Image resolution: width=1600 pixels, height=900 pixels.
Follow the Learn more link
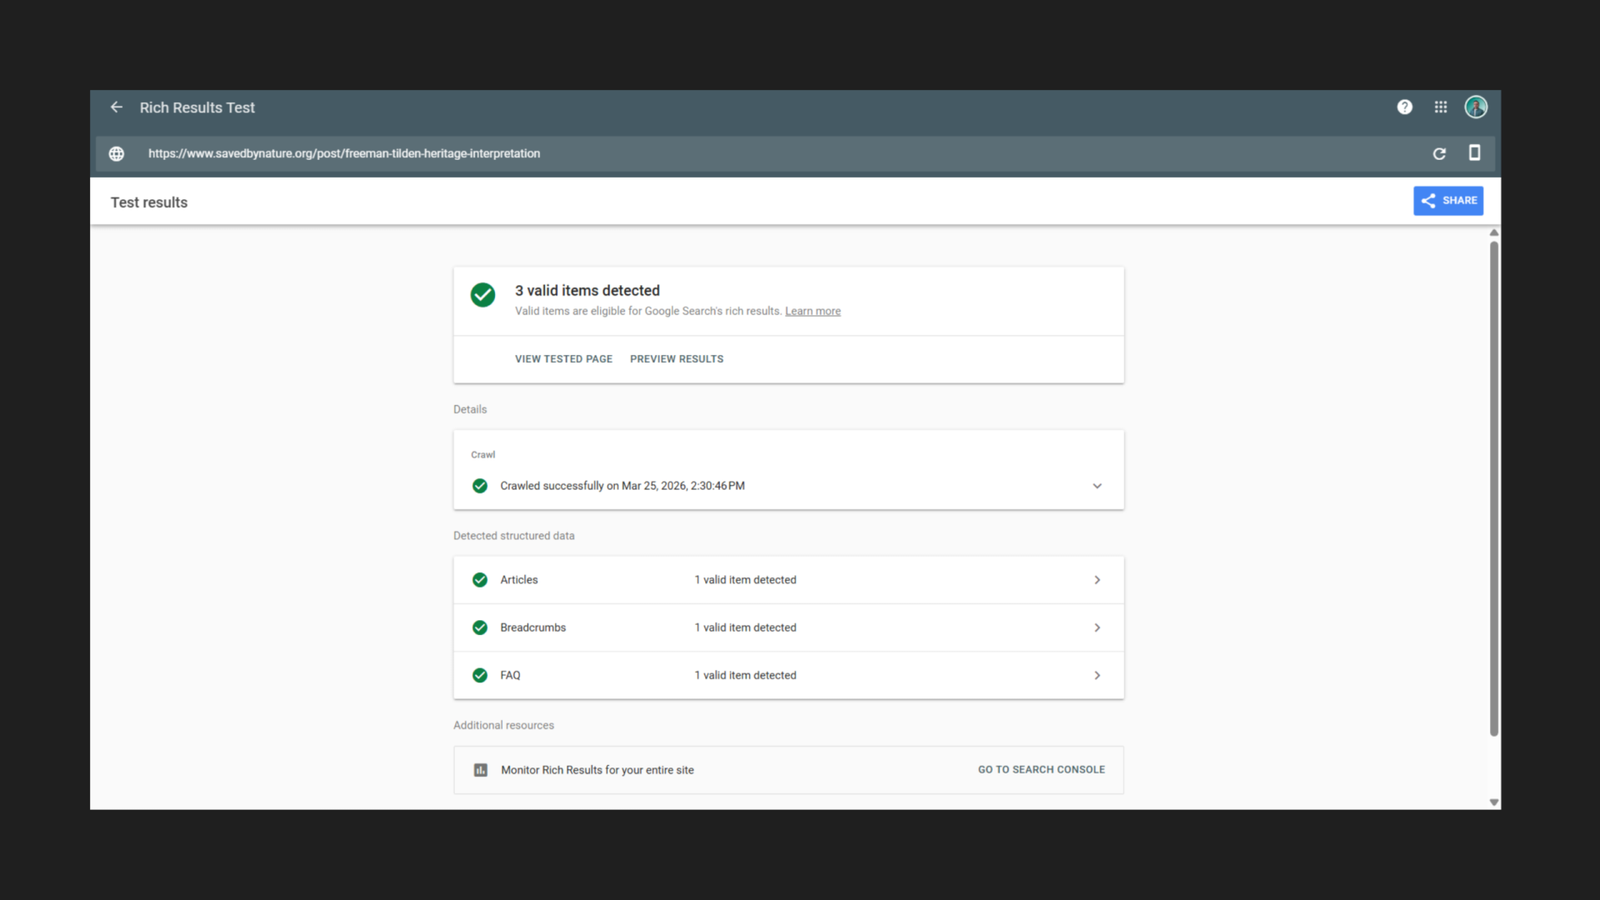(812, 312)
